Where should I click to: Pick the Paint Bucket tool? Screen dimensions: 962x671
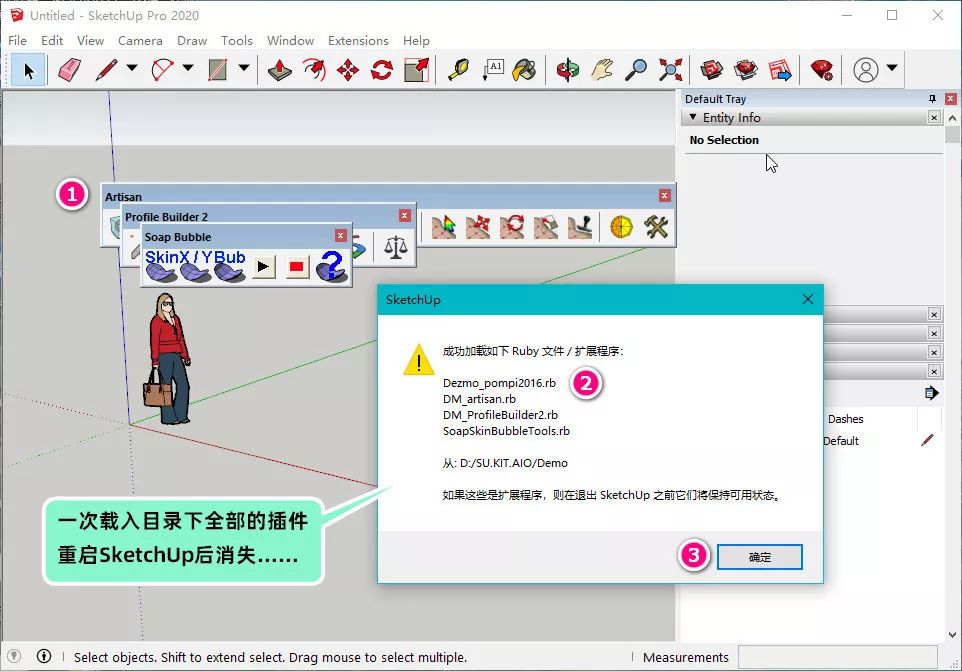pyautogui.click(x=522, y=69)
